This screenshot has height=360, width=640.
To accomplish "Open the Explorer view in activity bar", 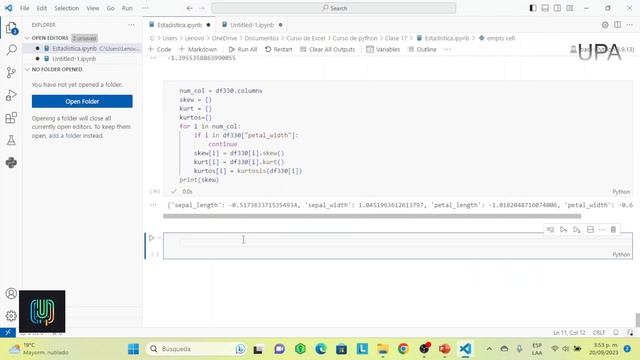I will (11, 28).
